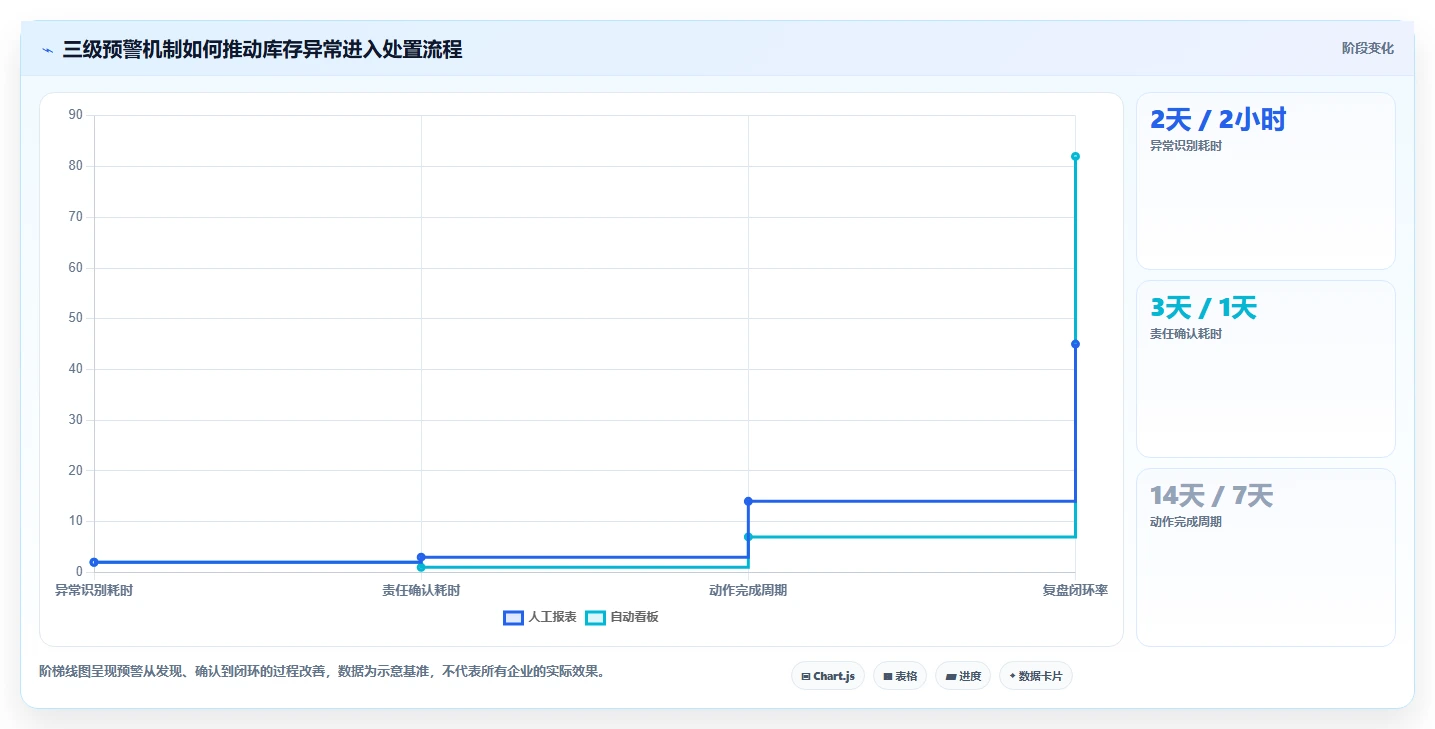
Task: Click the 自动看板 point at 1 on 责任确认耗时
Action: click(421, 567)
